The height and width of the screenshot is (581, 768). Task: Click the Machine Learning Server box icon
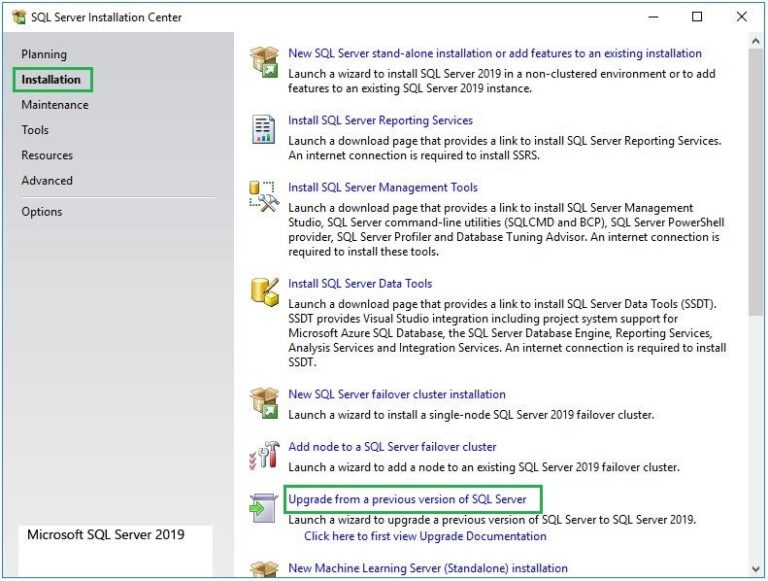pyautogui.click(x=264, y=568)
